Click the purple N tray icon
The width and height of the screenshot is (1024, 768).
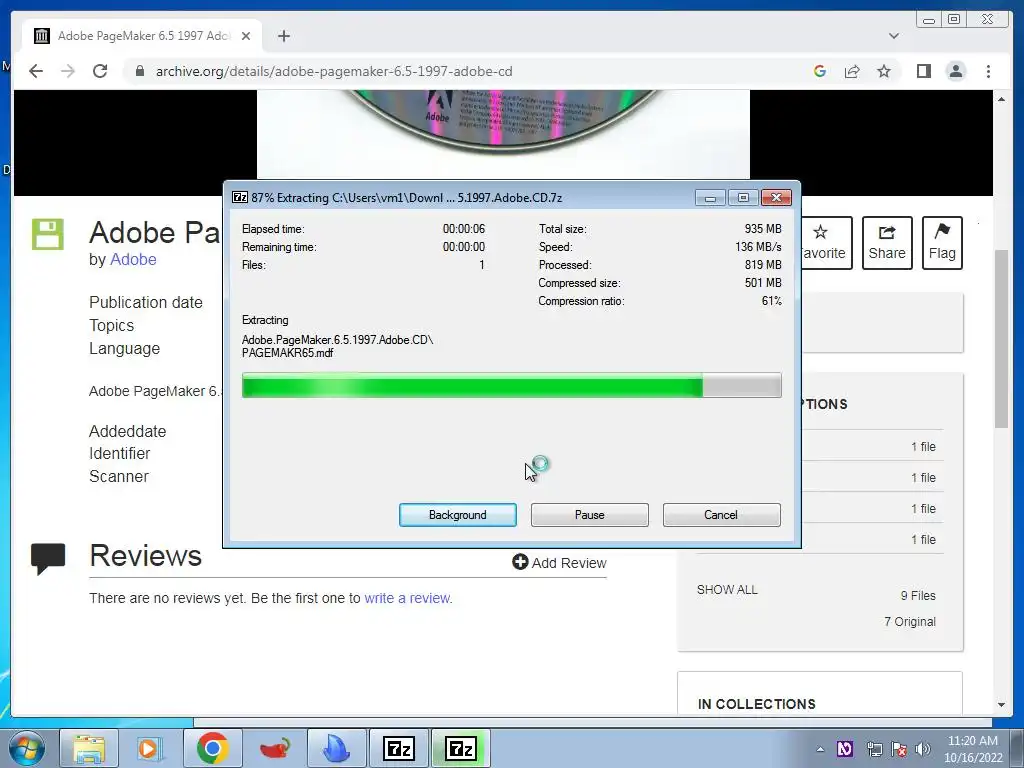click(x=844, y=749)
